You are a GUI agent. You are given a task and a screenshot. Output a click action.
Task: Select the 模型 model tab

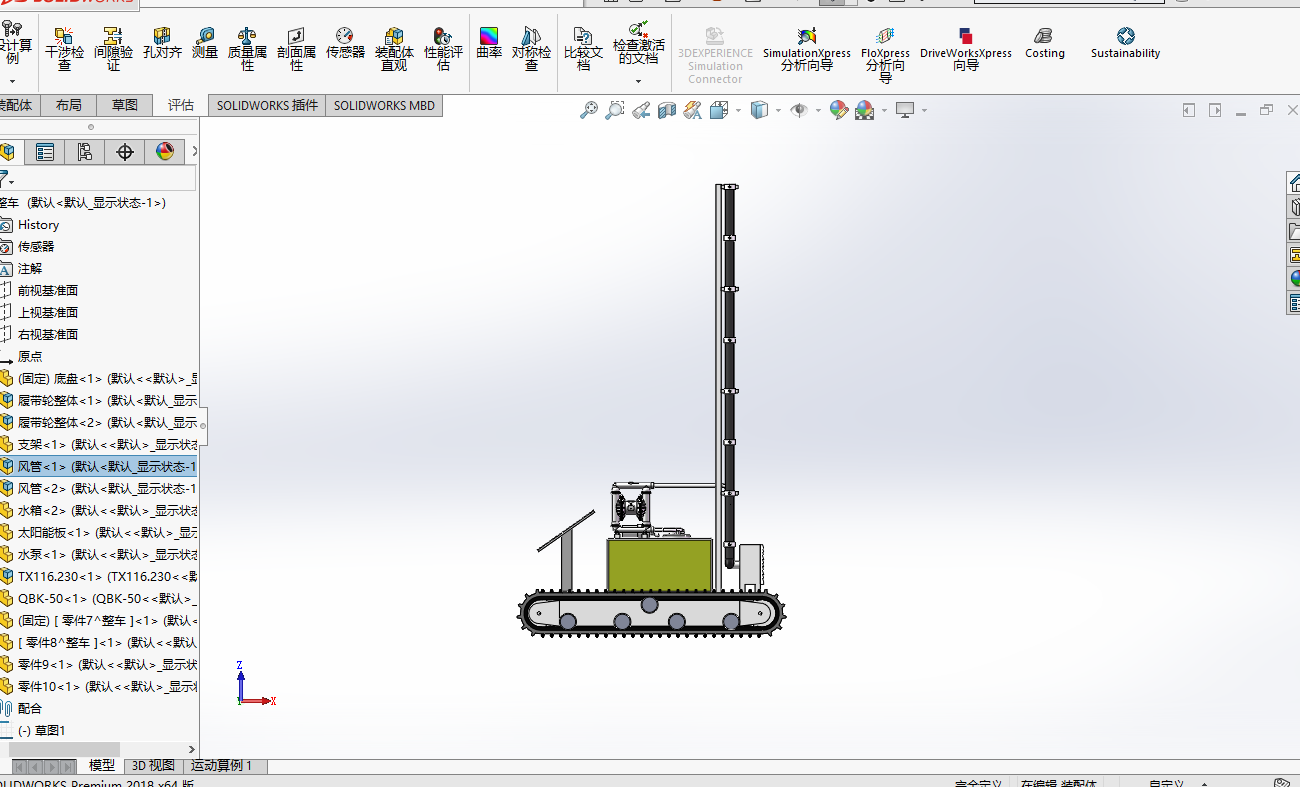[102, 766]
